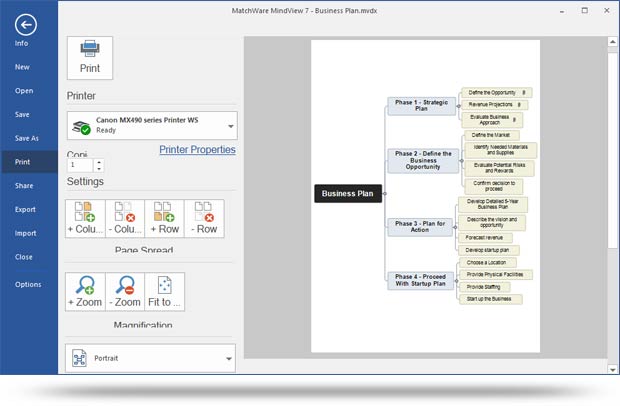The image size is (620, 406).
Task: Click Identify Needed Materials and Supplies
Action: [501, 150]
